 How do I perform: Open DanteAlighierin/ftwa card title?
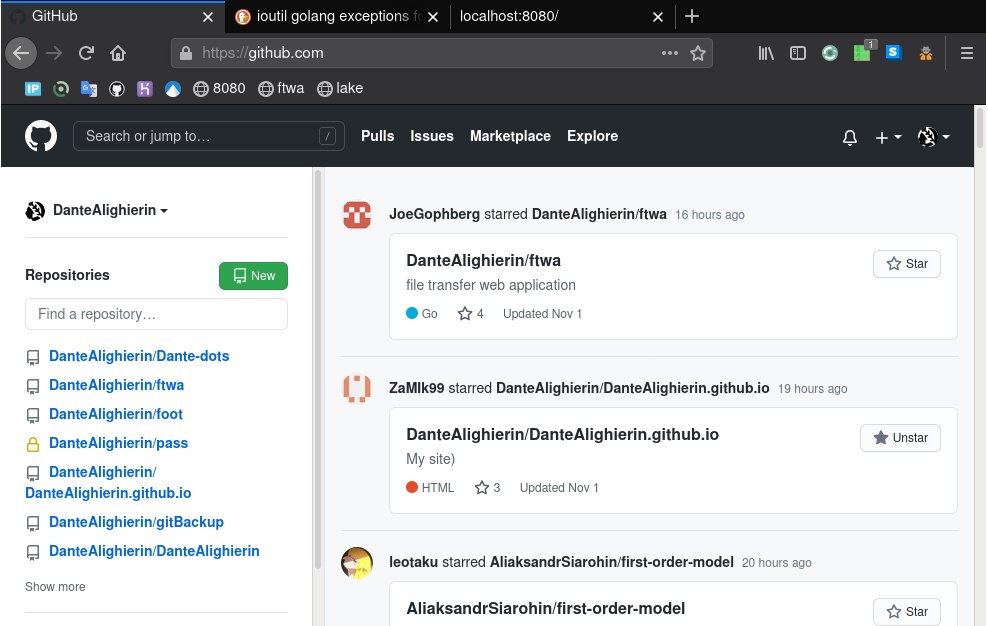coord(483,261)
